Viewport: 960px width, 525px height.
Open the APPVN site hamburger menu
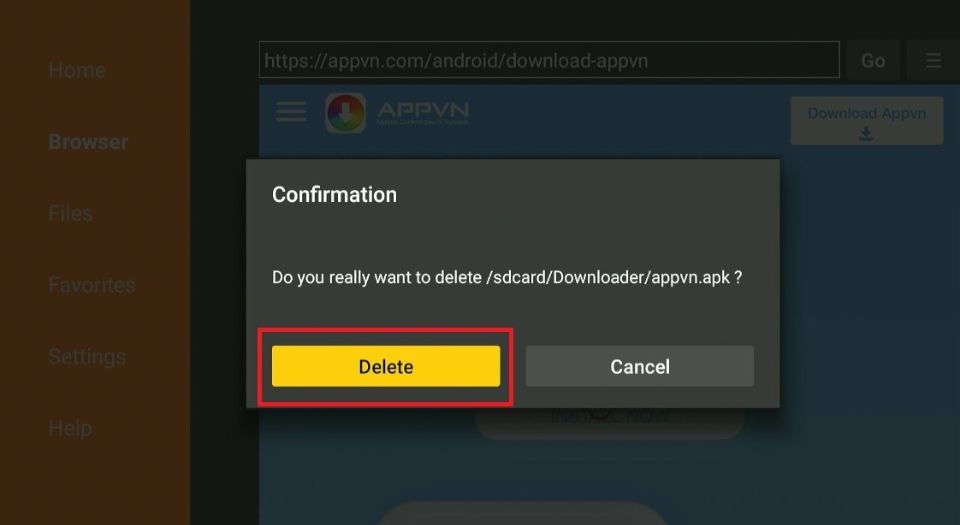pos(291,111)
